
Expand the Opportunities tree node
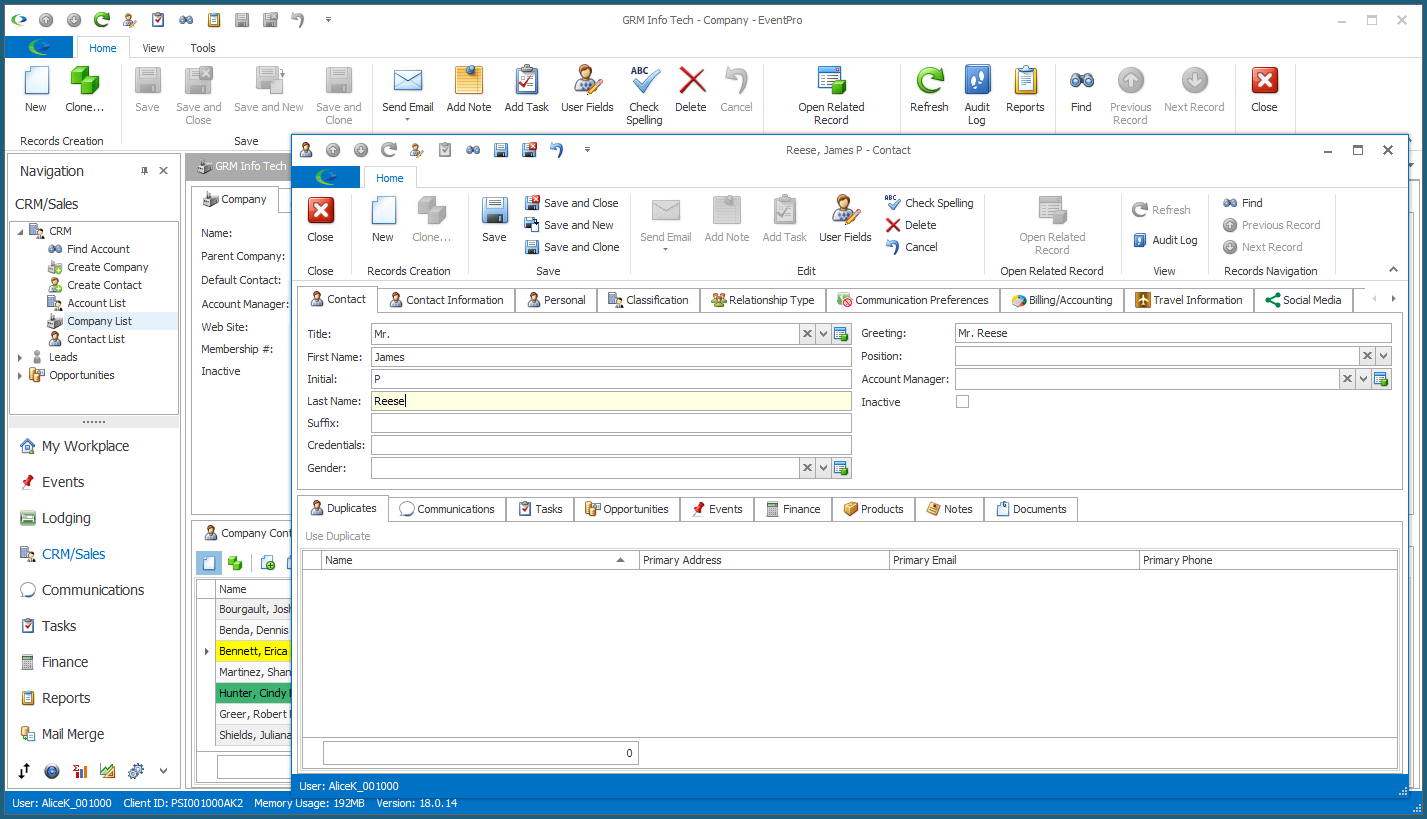(20, 375)
